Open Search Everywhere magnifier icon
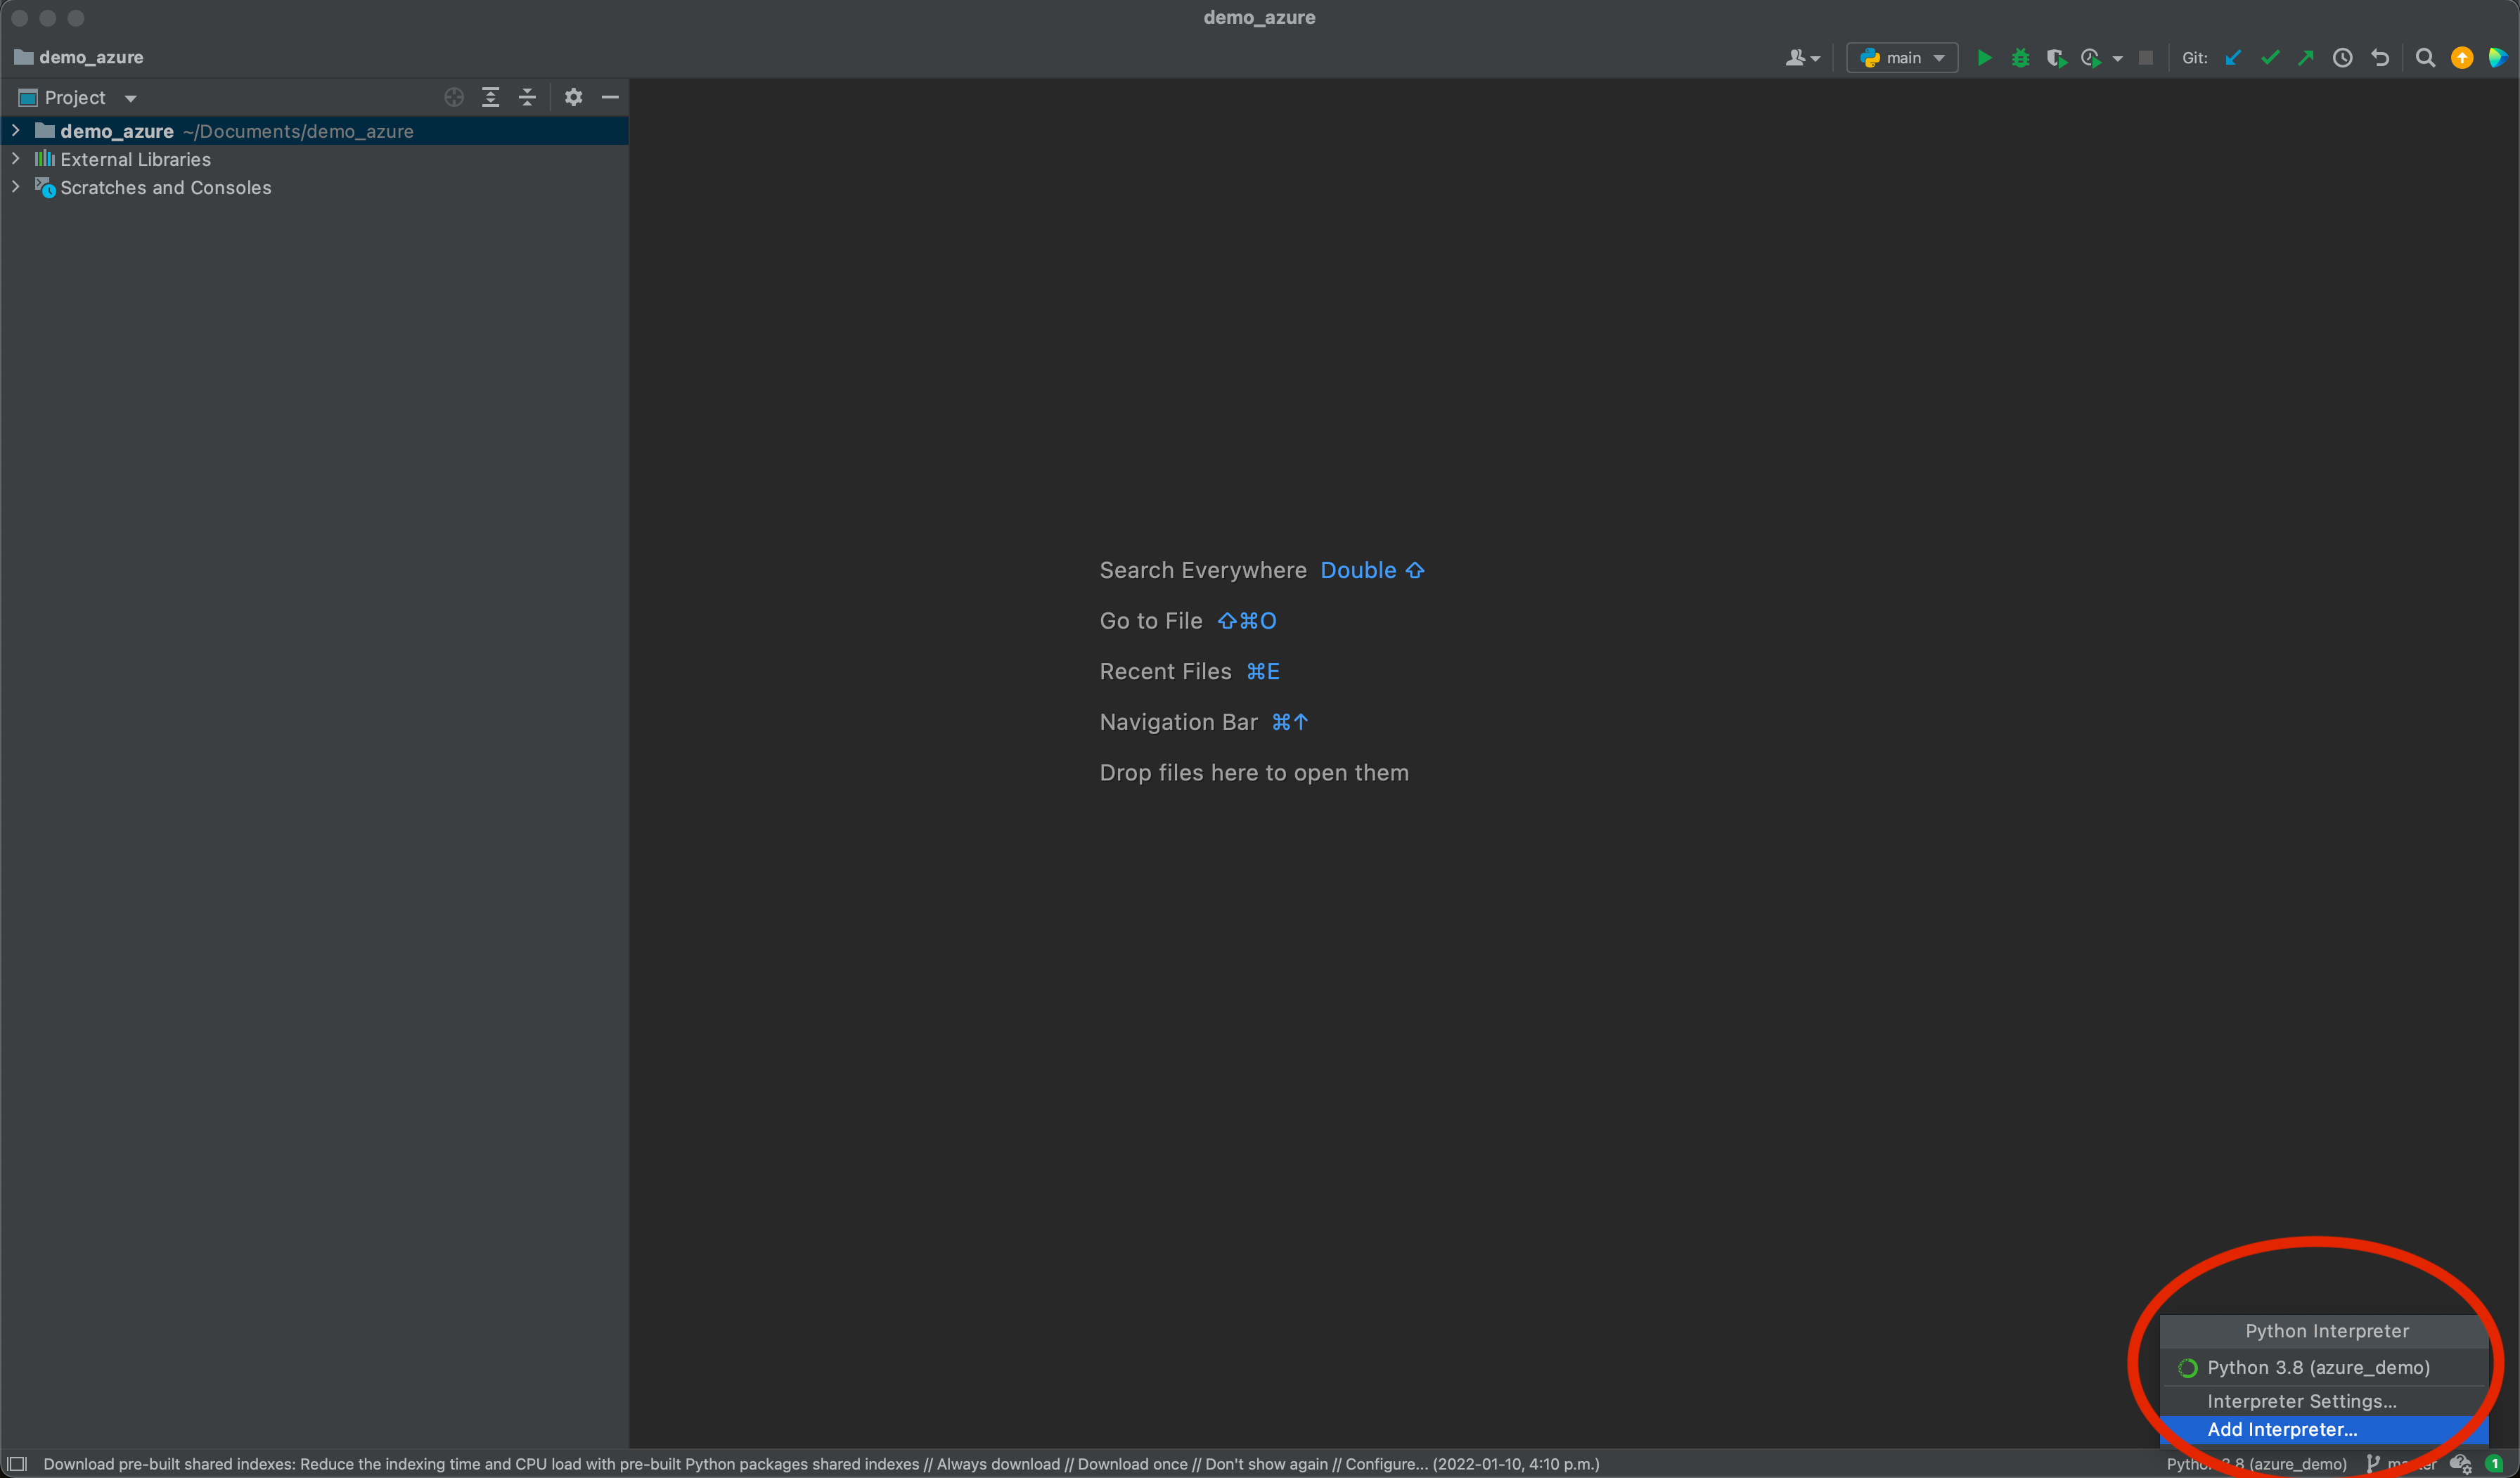The width and height of the screenshot is (2520, 1478). [2425, 58]
